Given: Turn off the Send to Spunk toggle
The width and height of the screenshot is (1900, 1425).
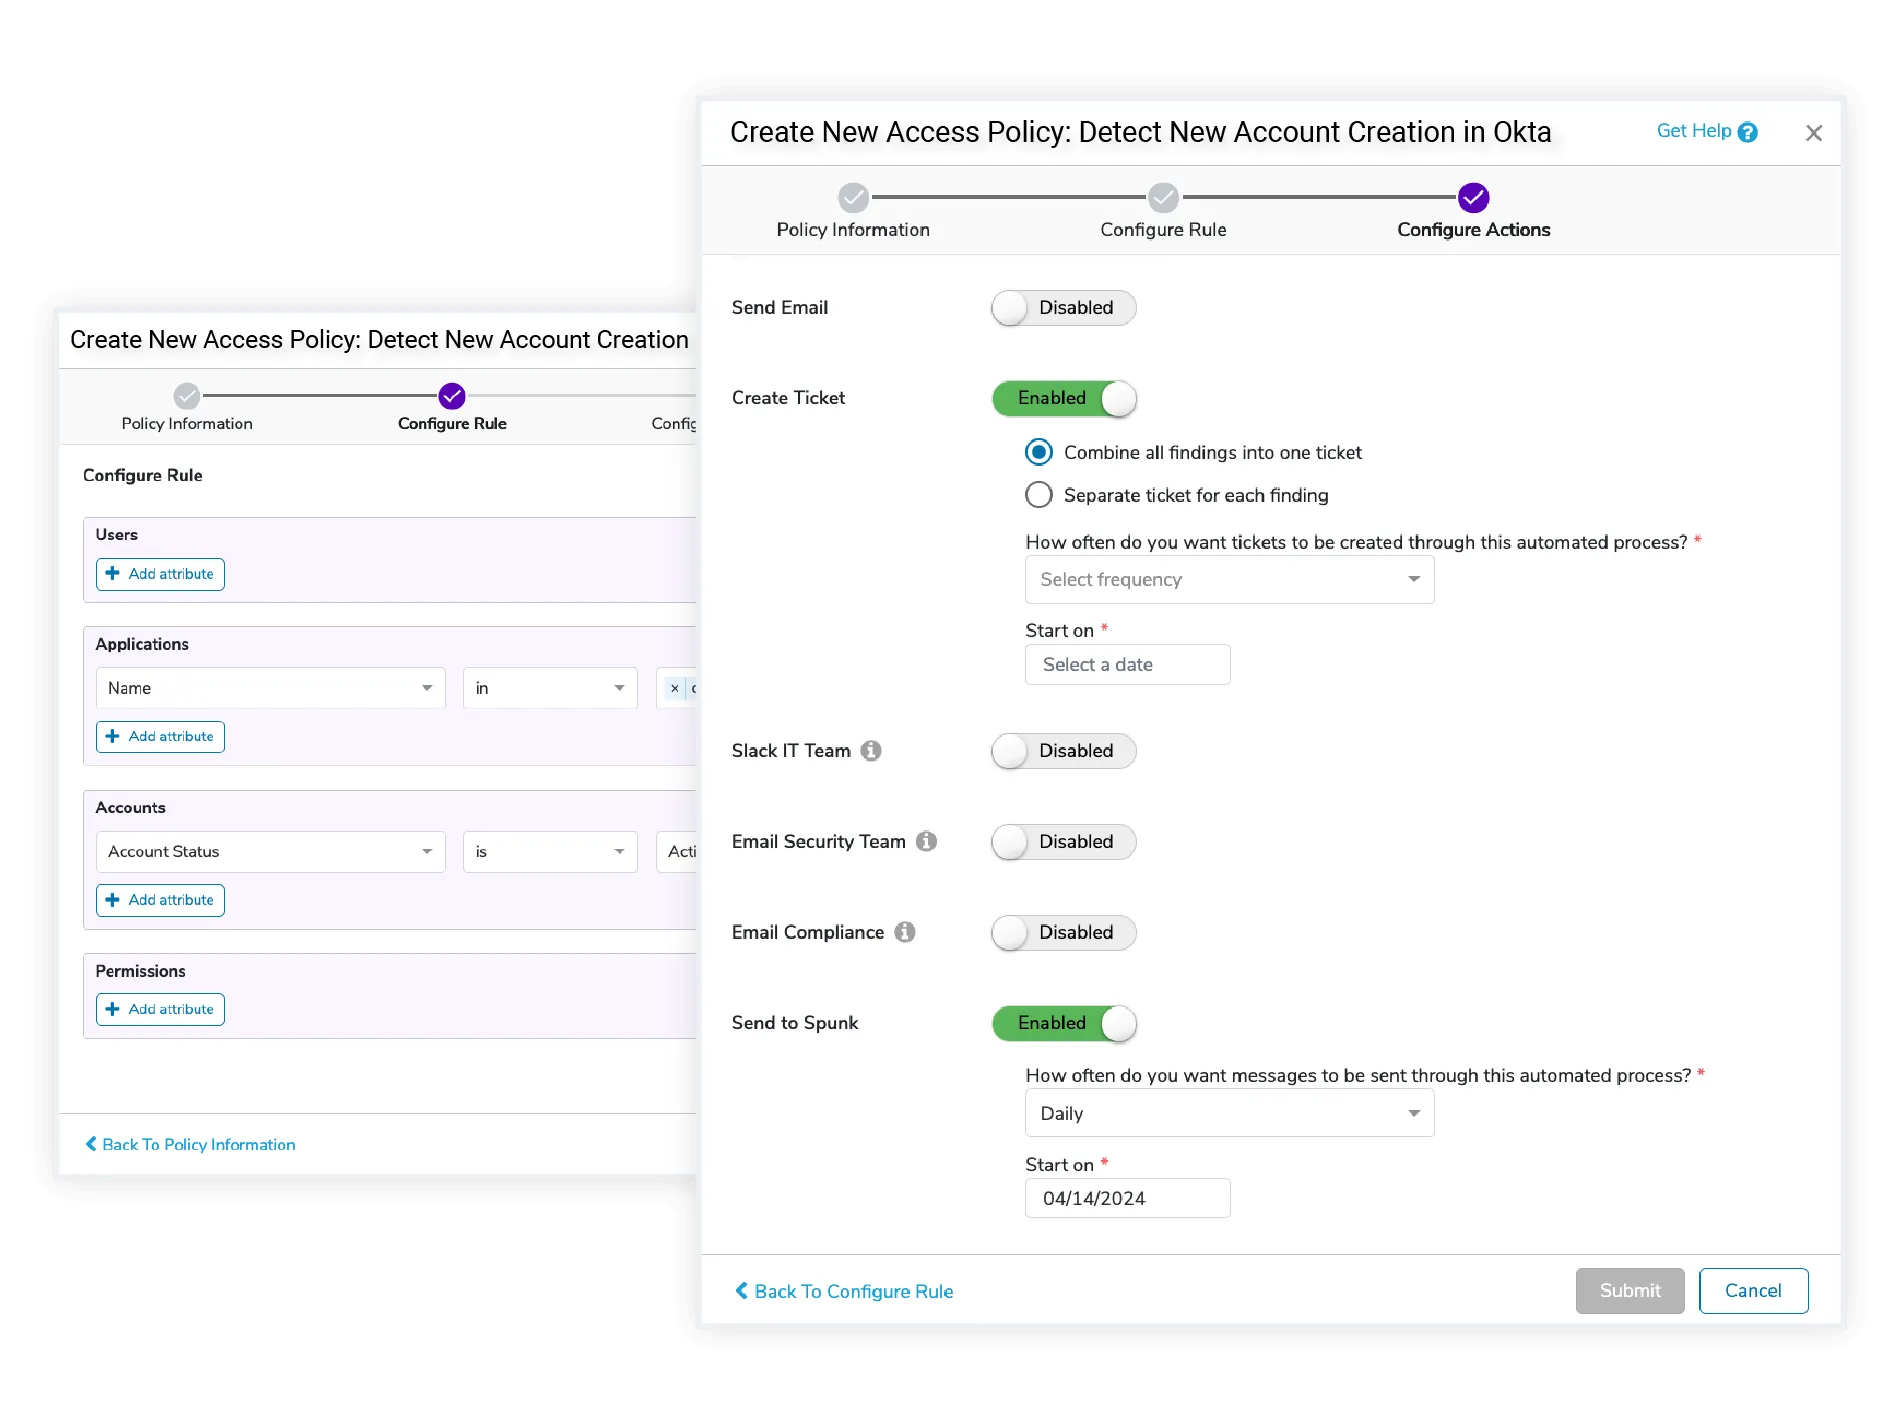Looking at the screenshot, I should point(1064,1023).
